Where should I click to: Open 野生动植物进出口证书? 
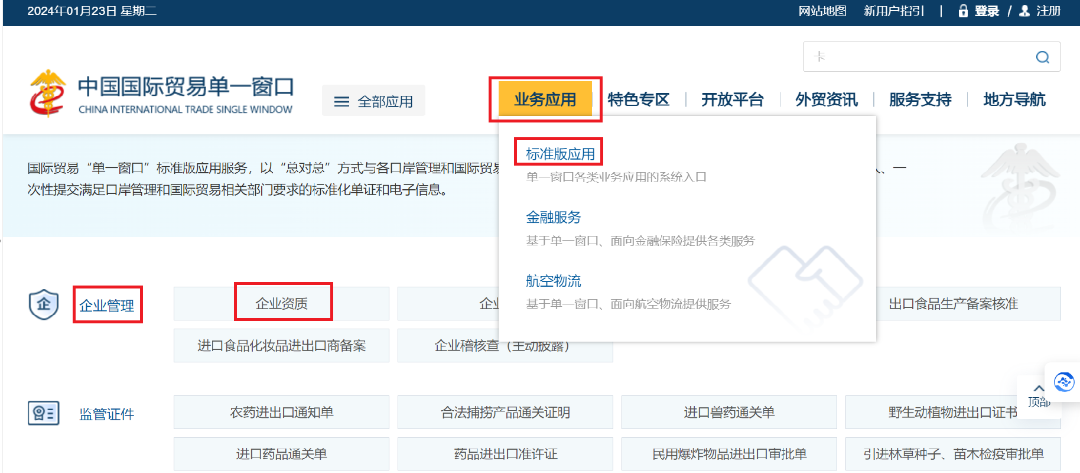(953, 412)
